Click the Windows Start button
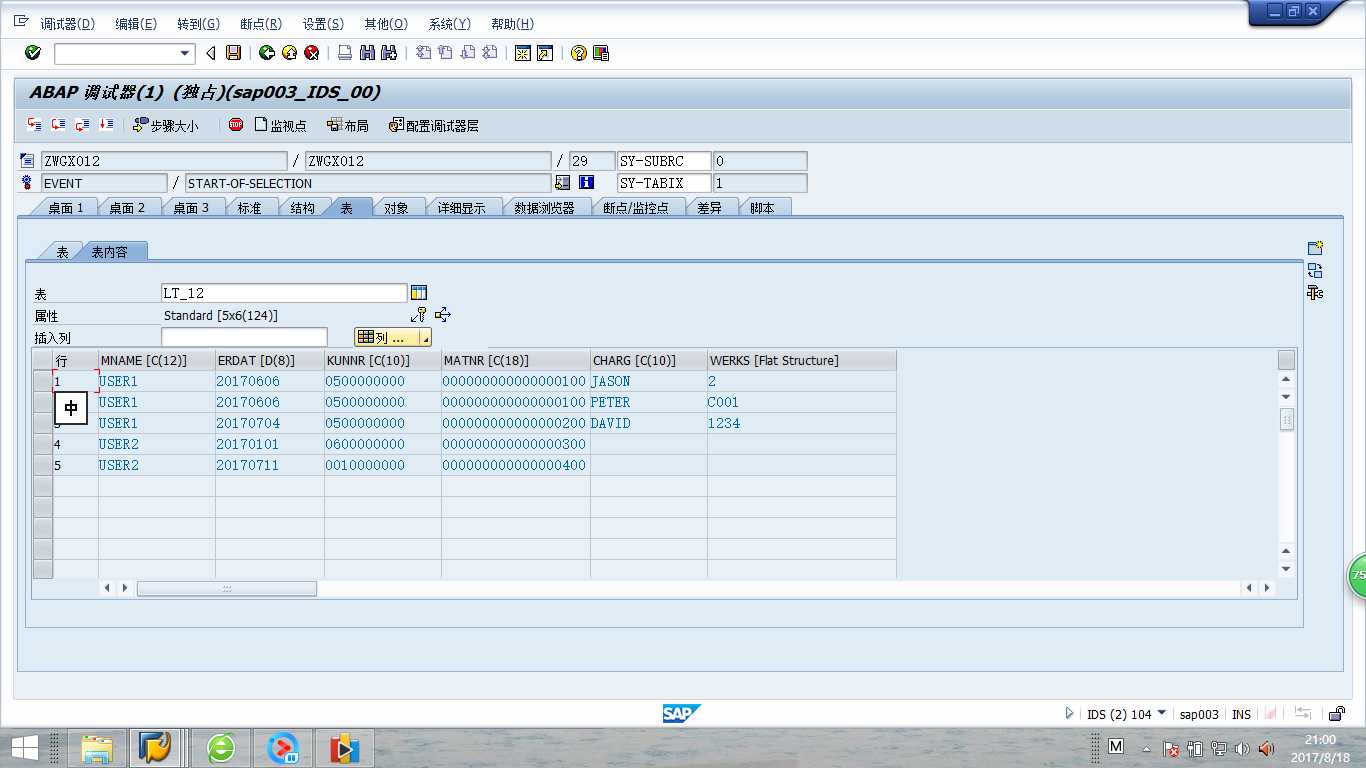This screenshot has width=1366, height=768. tap(24, 747)
